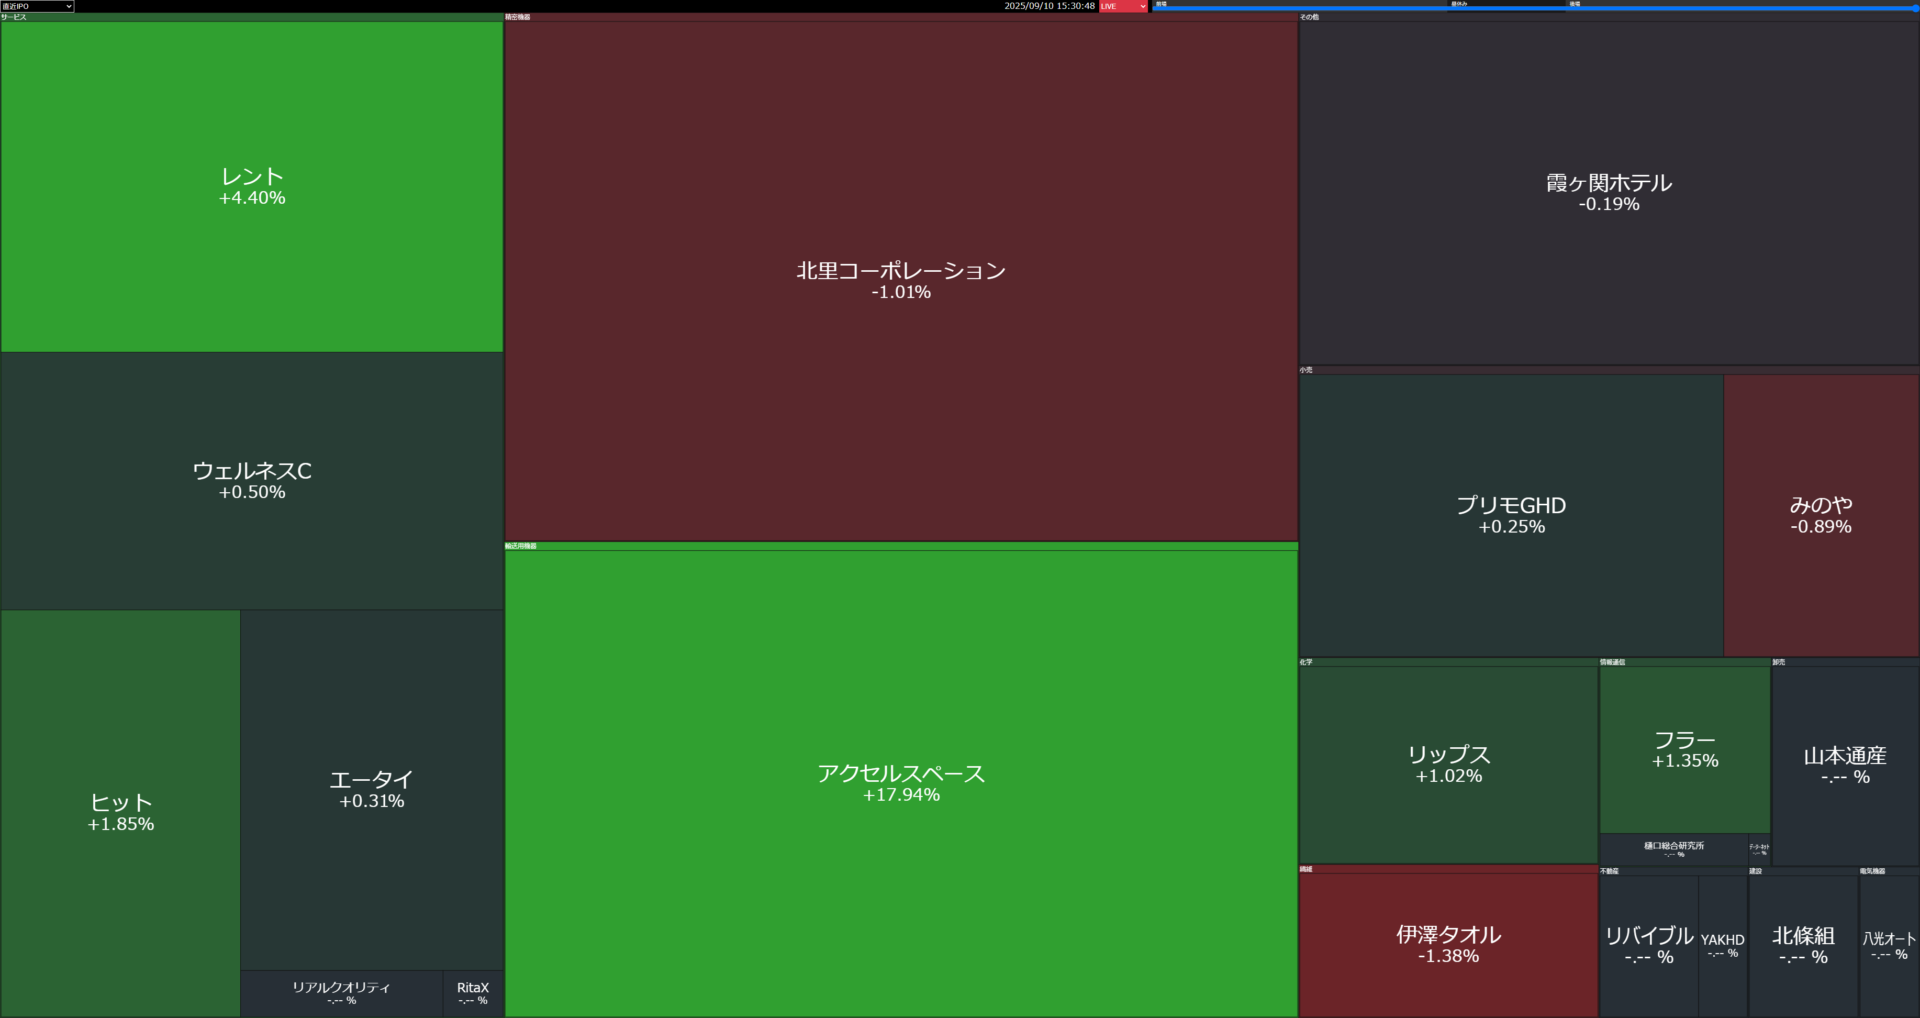The width and height of the screenshot is (1920, 1018).
Task: Select the 霞ヶ関ホテル -0.19% tile
Action: click(1609, 193)
